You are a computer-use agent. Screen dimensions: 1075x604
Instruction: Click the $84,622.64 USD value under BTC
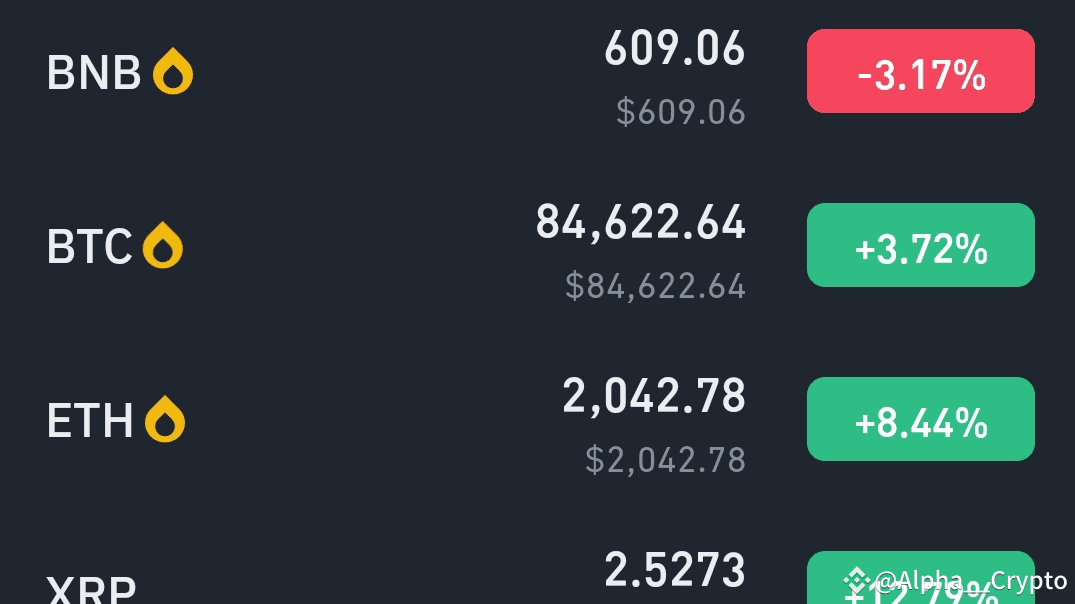click(x=655, y=286)
